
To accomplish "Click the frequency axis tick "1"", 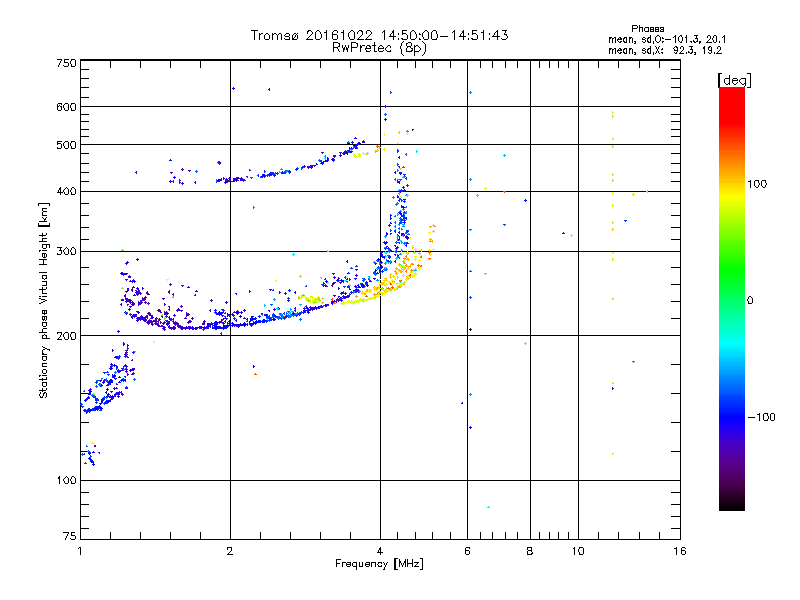I will coord(80,551).
